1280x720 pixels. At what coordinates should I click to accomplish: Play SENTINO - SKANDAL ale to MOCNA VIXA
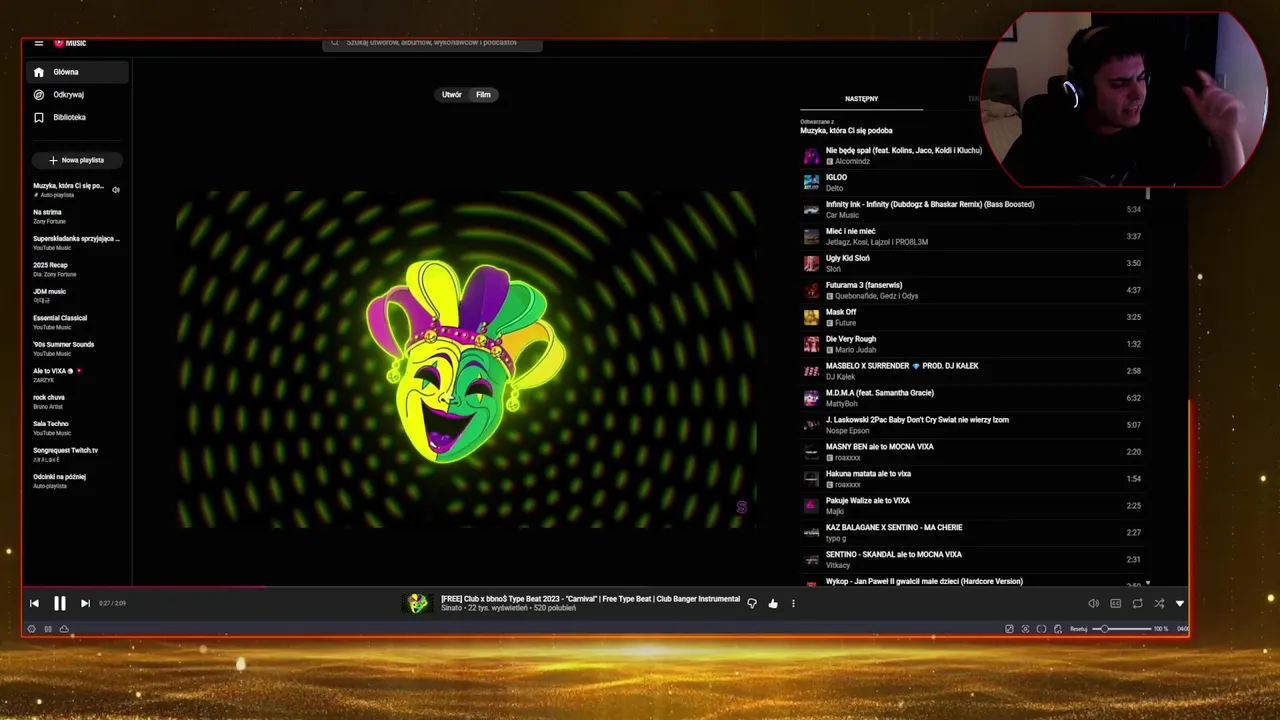point(972,560)
